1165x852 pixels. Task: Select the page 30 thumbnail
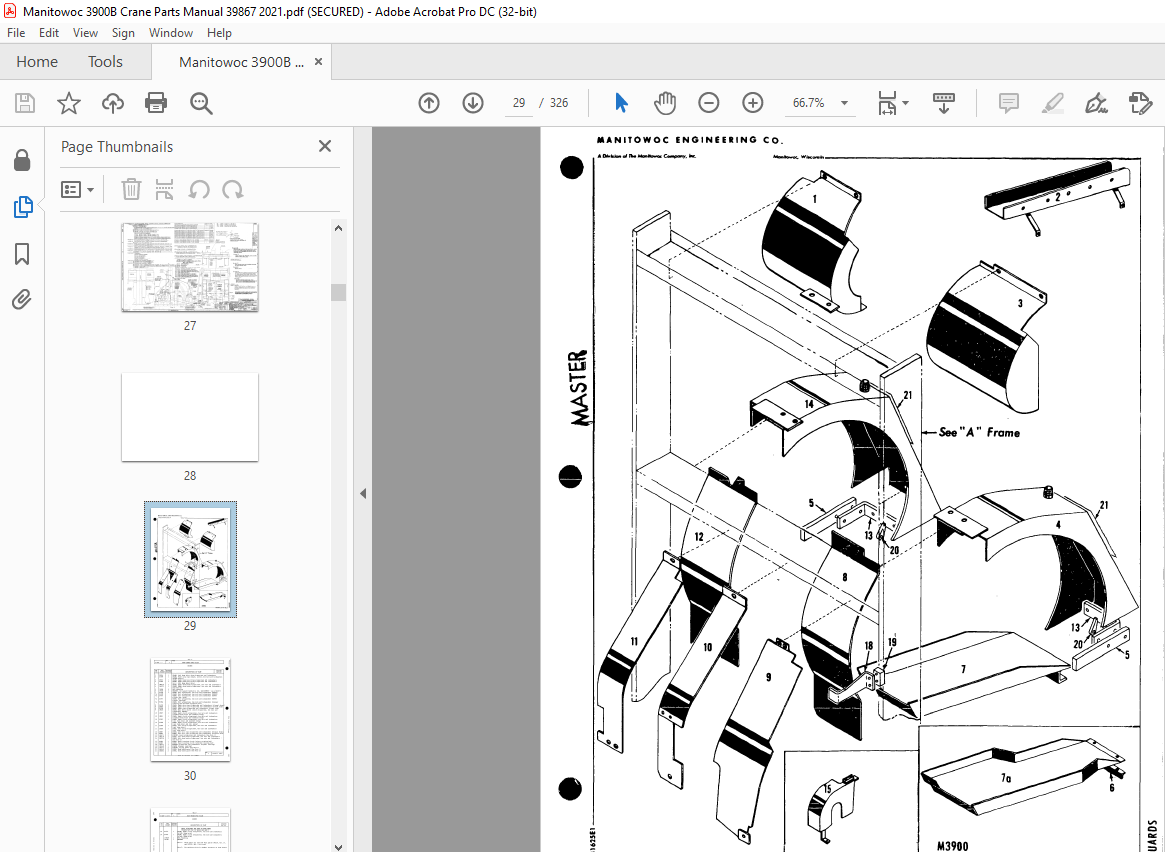pyautogui.click(x=190, y=709)
